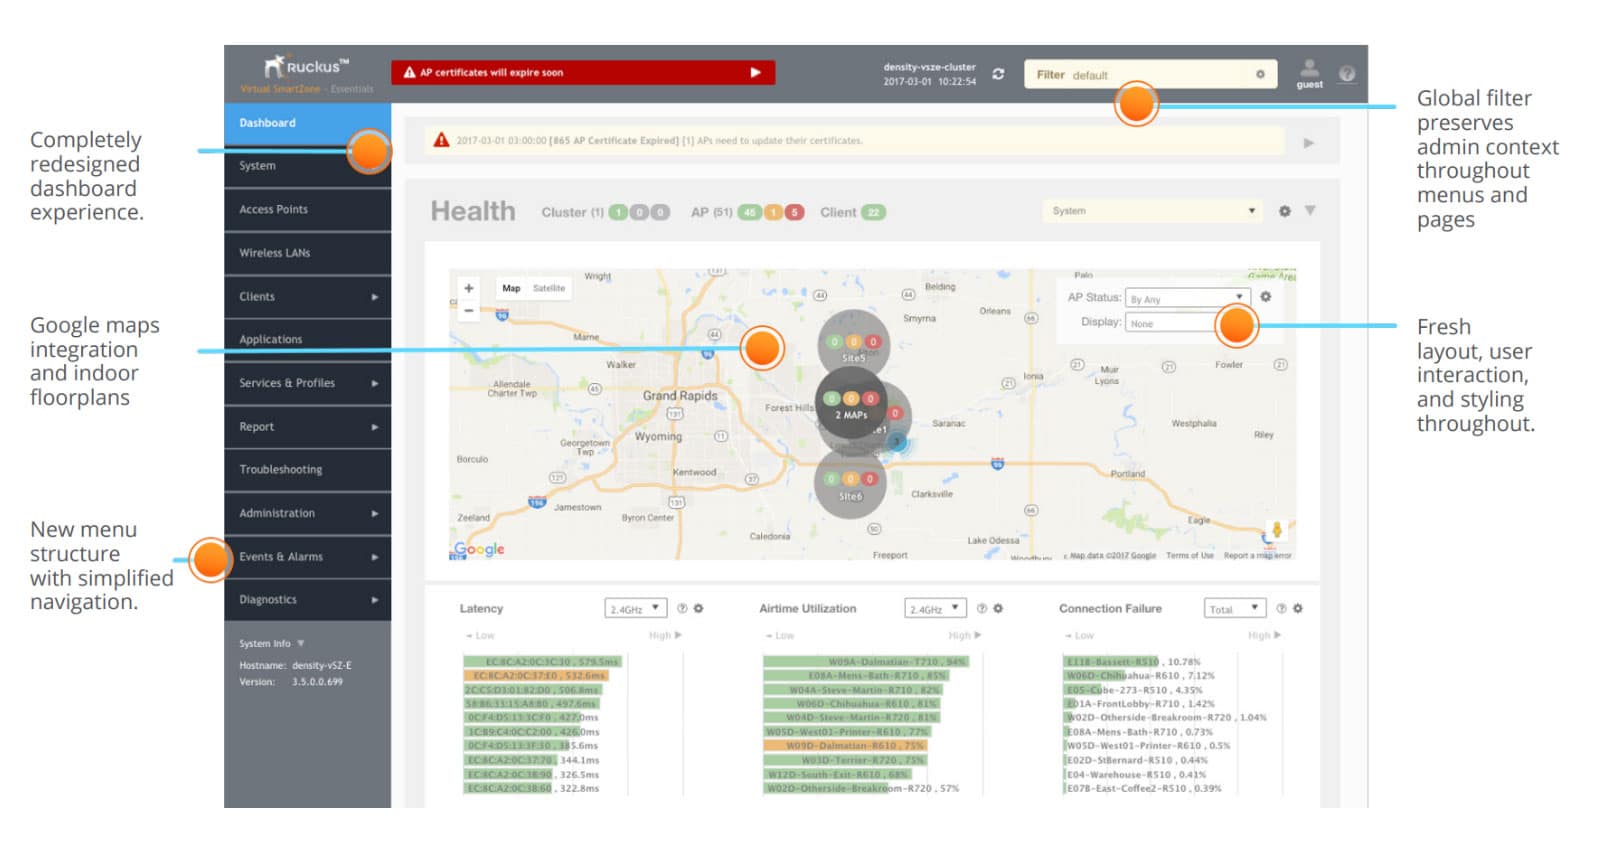Click the W09A-Dalmatian-T710 airtime bar
The image size is (1600, 854).
[x=866, y=662]
